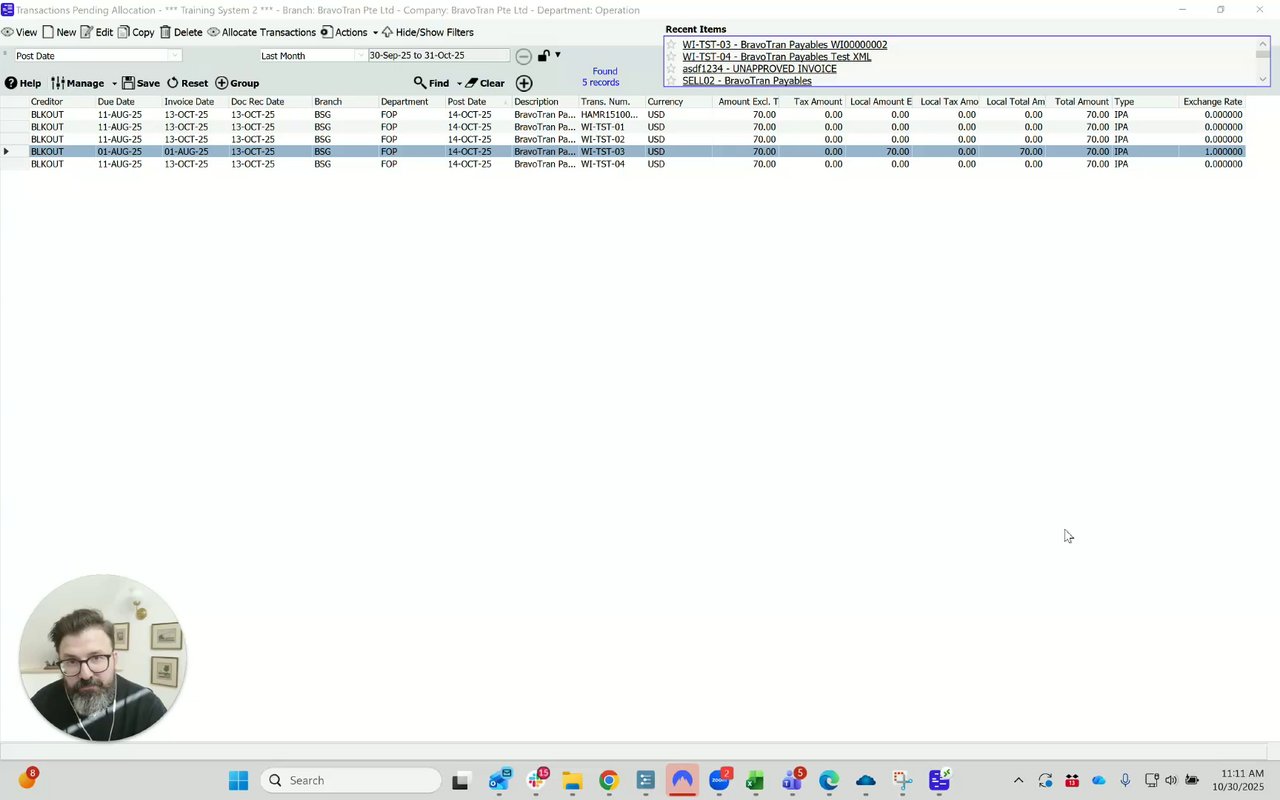Save the current filter layout

point(141,83)
